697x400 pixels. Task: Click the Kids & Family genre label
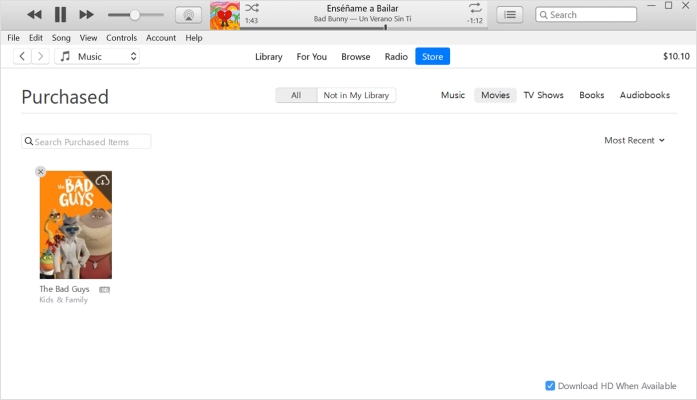[x=64, y=300]
